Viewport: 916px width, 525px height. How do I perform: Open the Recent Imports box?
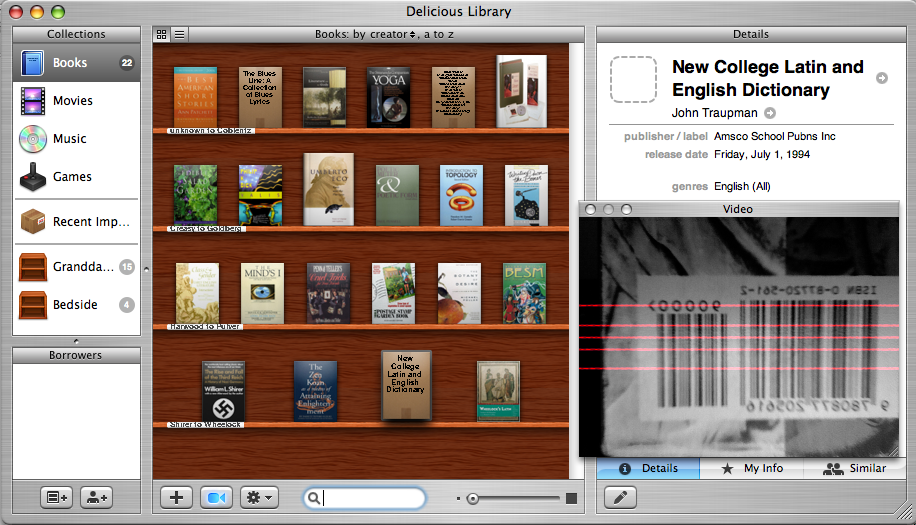77,221
